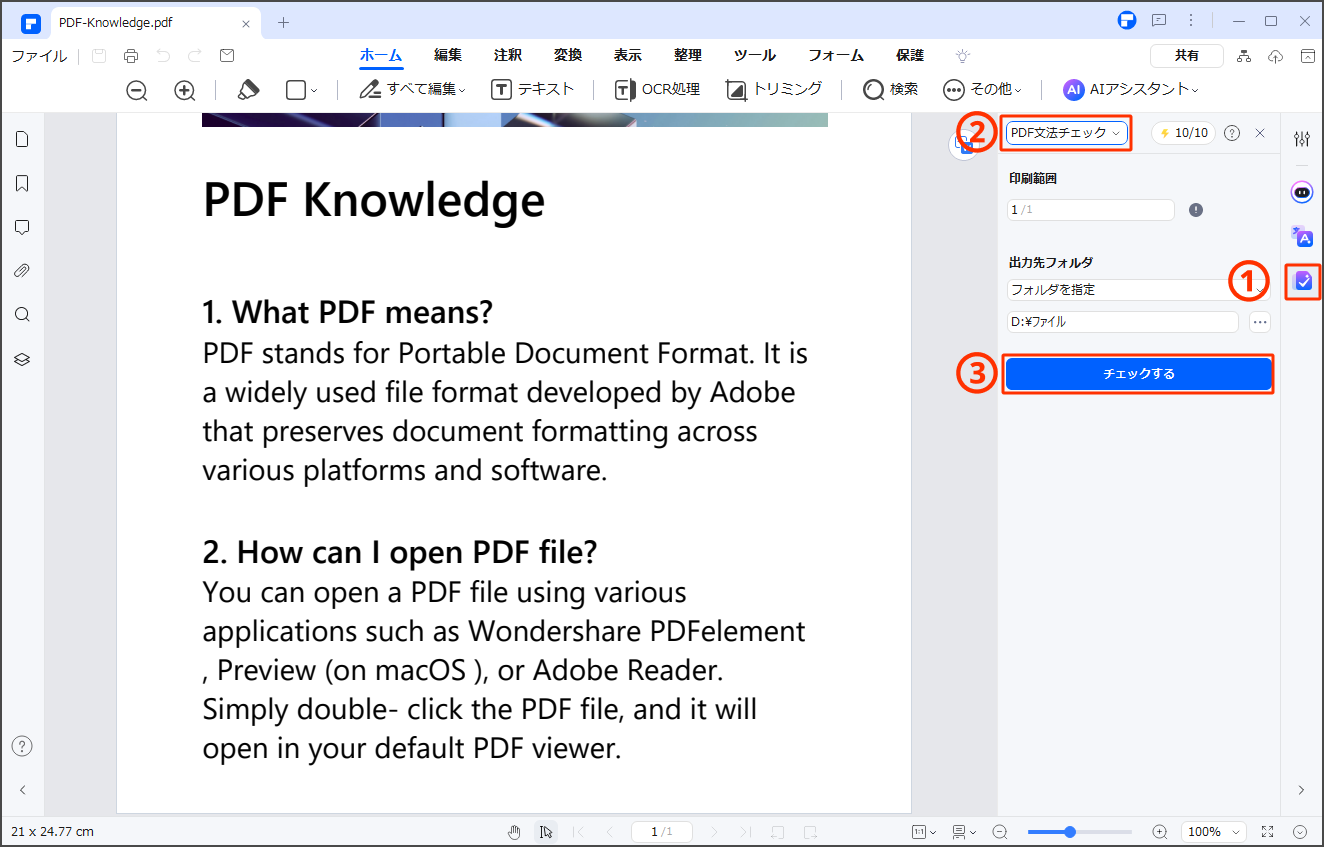Click the zoom out magnifier in toolbar

coord(137,90)
